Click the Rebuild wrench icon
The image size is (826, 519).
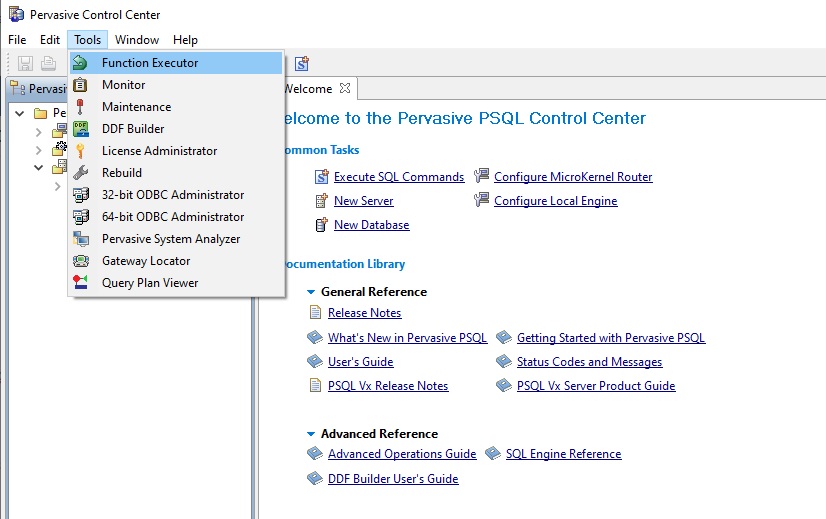click(x=81, y=173)
